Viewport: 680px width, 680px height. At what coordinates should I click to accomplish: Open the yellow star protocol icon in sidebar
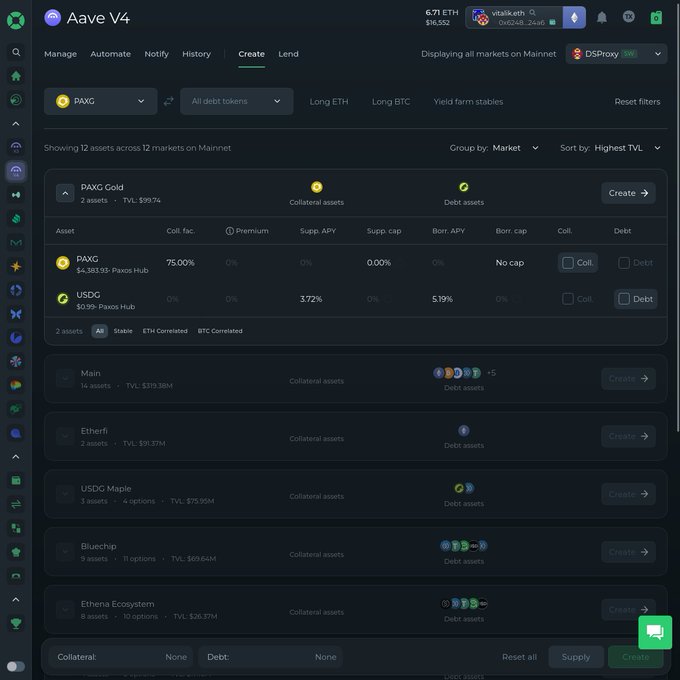pyautogui.click(x=16, y=266)
